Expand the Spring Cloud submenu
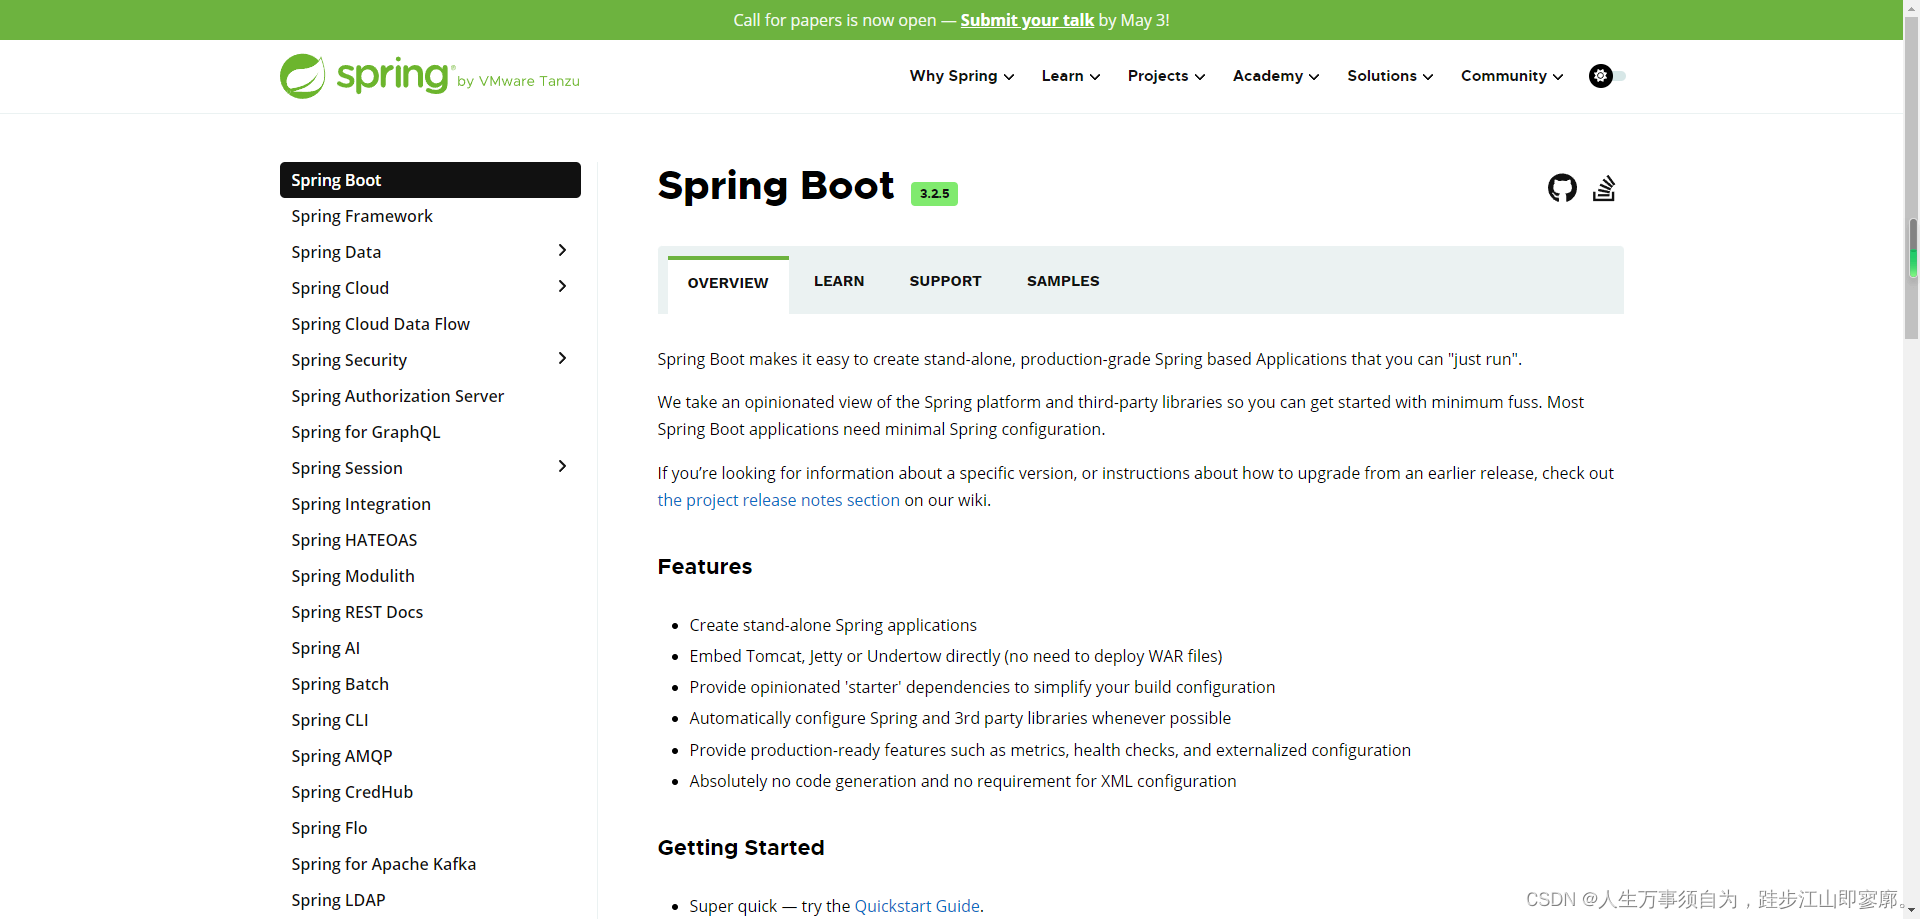The height and width of the screenshot is (919, 1920). pos(563,286)
